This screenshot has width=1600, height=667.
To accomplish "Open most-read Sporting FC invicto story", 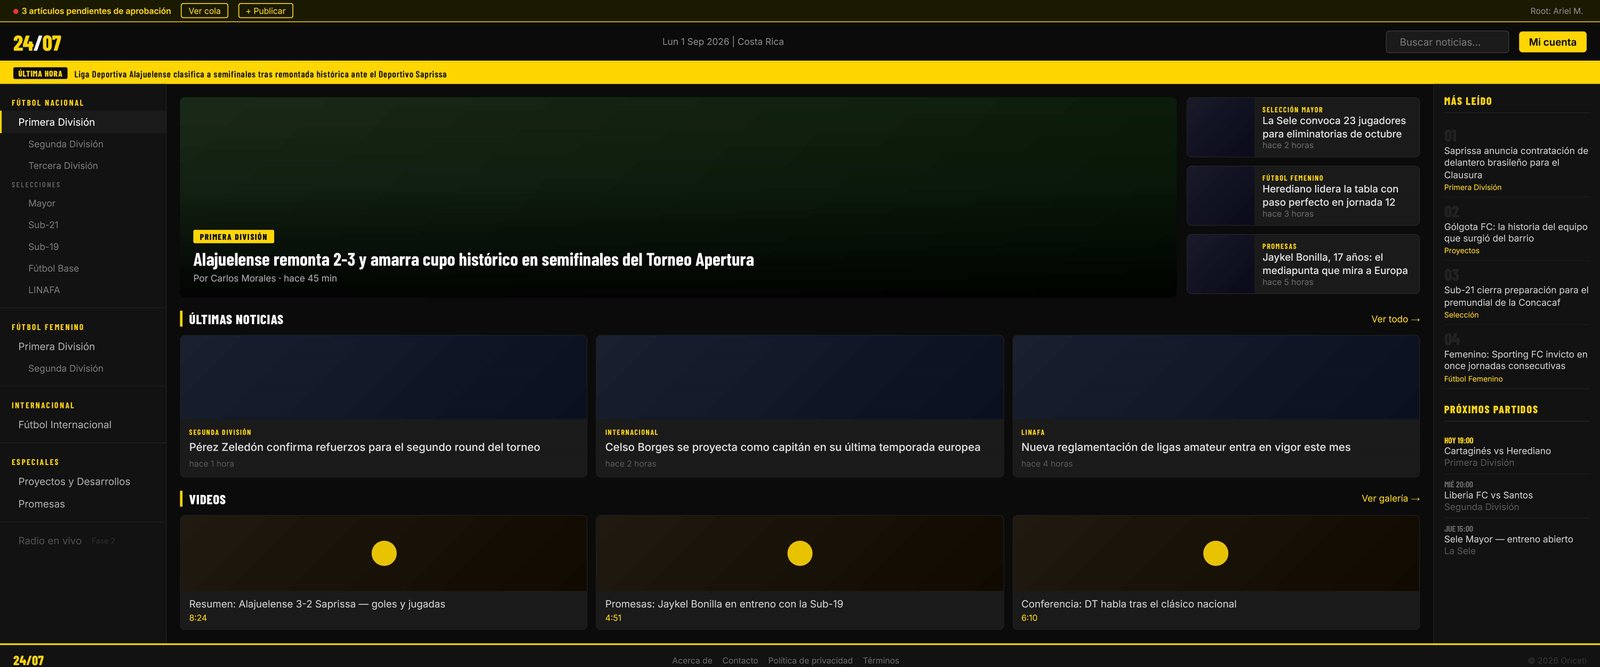I will click(x=1516, y=360).
